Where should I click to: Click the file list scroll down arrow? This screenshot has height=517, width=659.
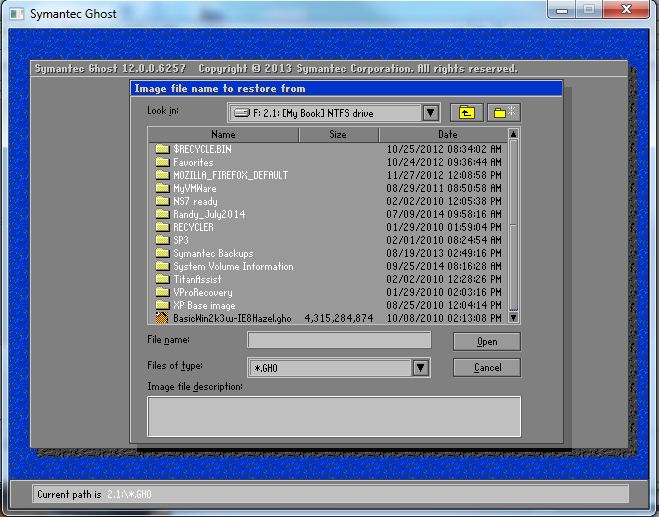513,317
